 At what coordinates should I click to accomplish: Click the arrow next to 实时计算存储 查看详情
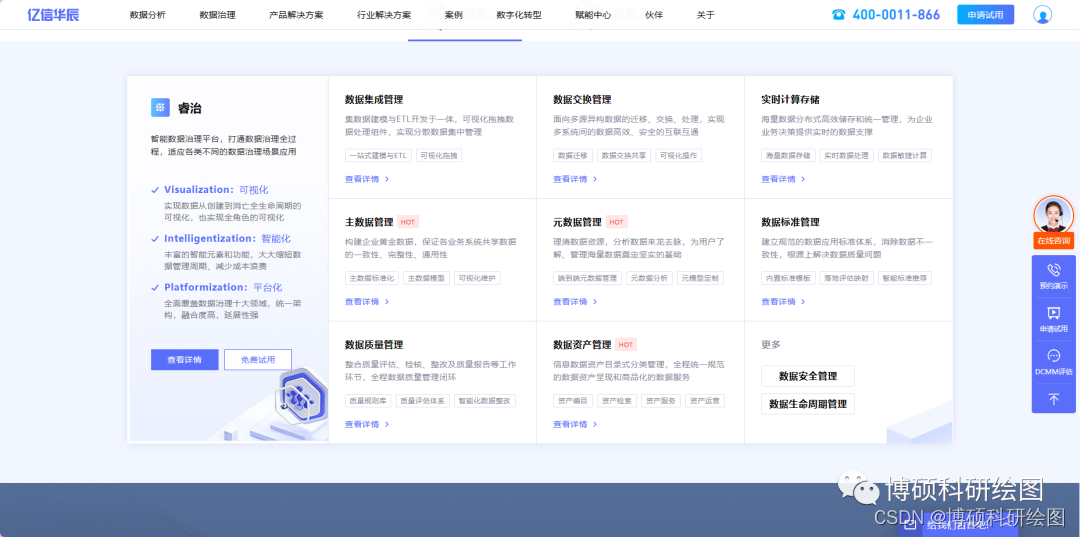coord(803,179)
